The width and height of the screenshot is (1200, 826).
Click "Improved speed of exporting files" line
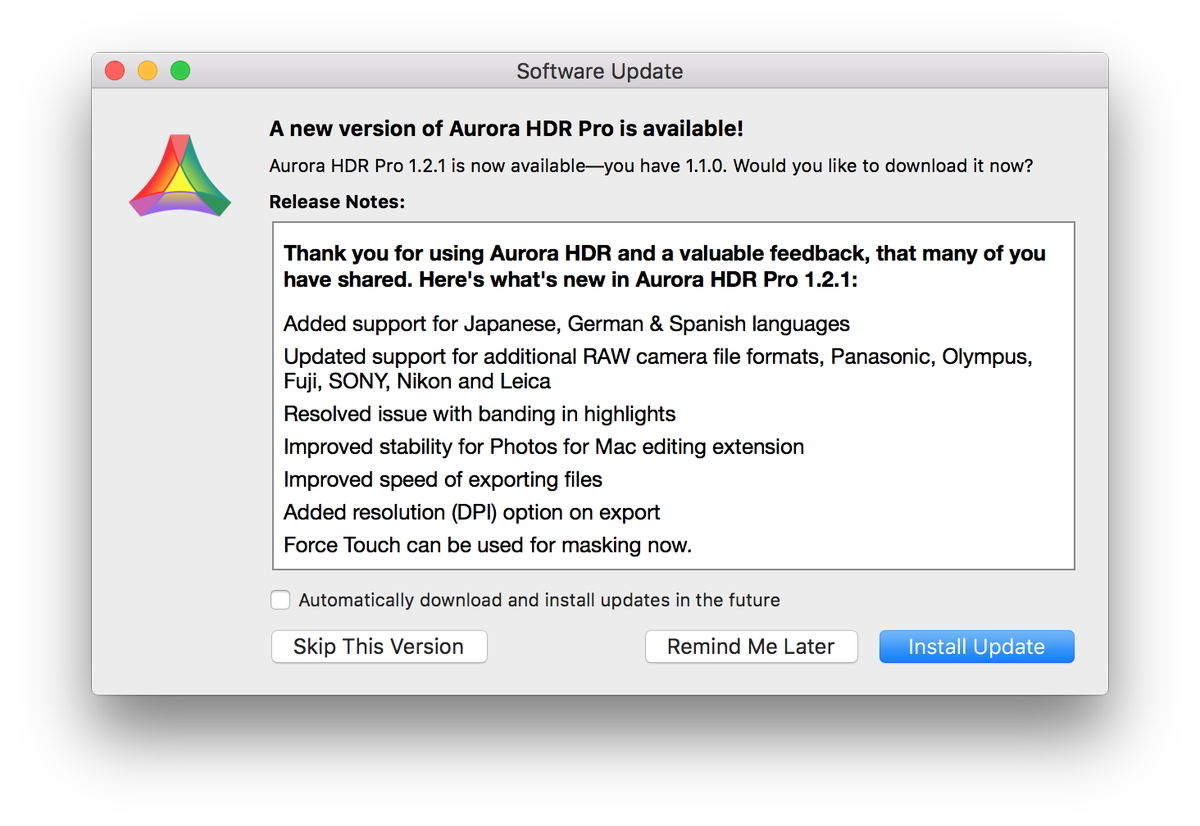442,480
